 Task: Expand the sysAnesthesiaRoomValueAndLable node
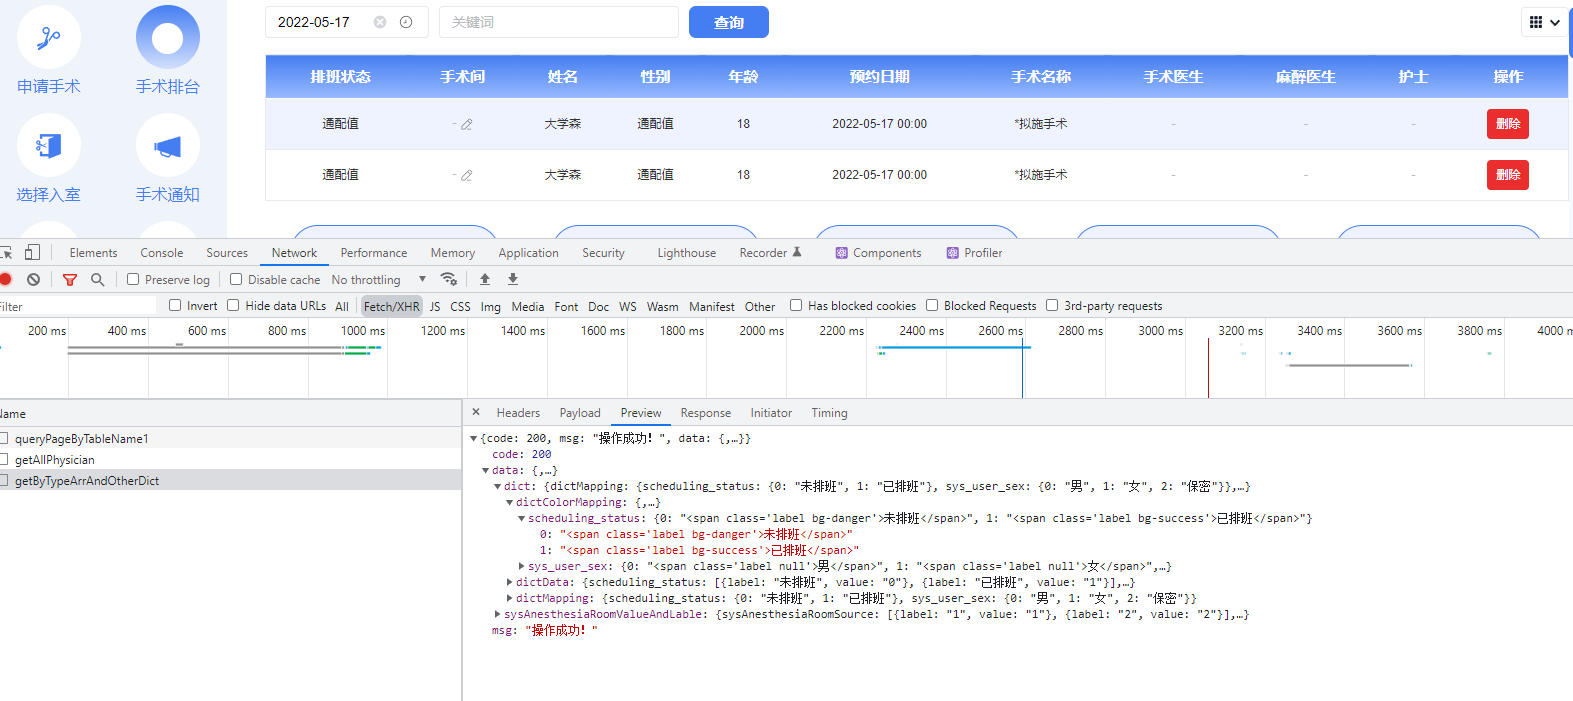[498, 614]
